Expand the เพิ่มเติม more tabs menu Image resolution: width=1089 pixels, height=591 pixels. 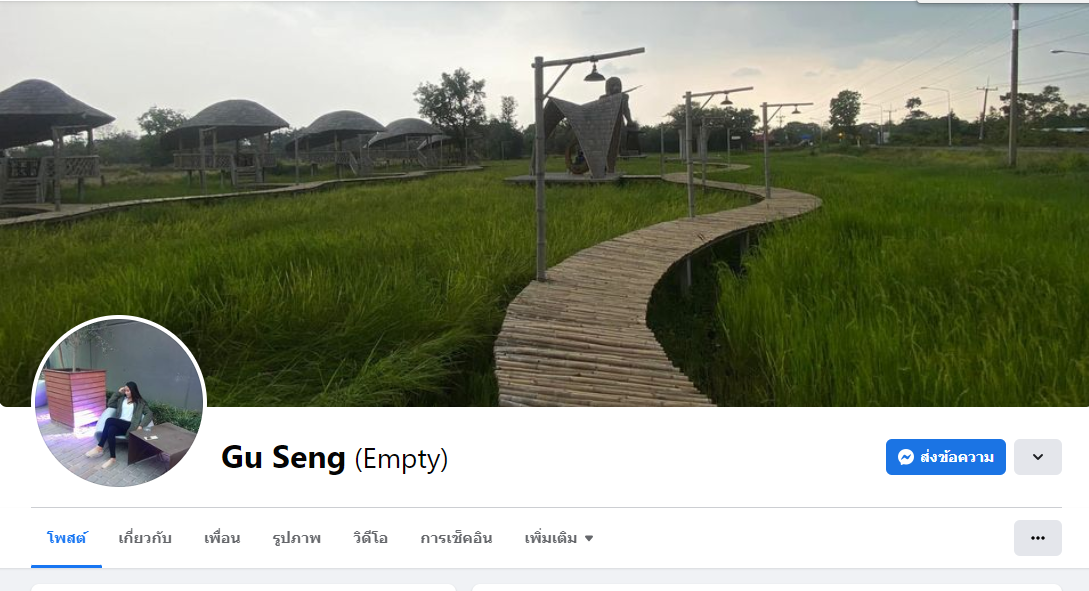click(x=558, y=538)
